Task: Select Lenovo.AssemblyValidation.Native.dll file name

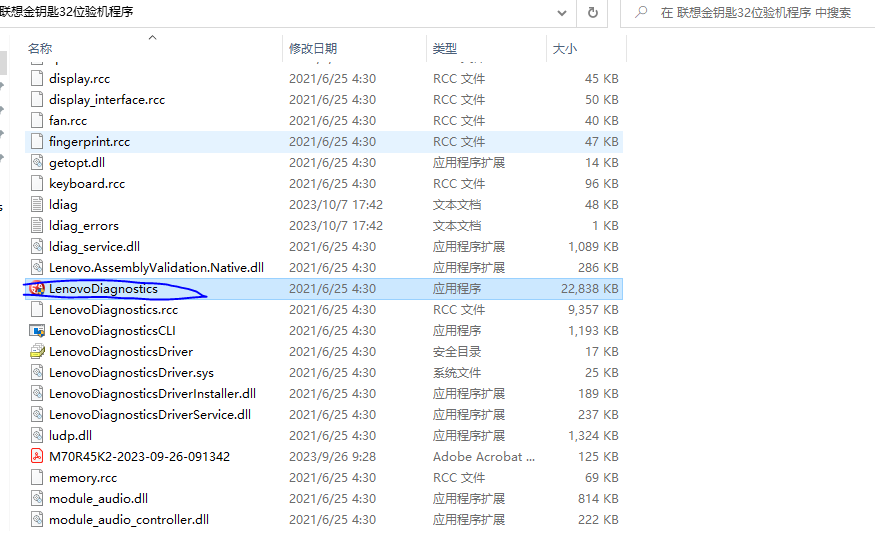Action: [156, 268]
